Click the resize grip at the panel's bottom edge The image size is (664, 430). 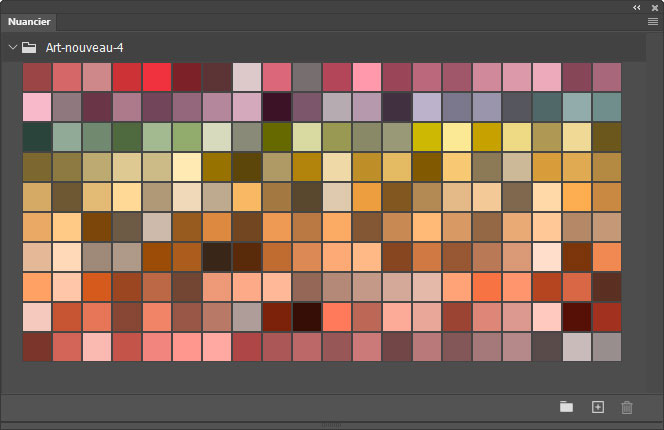click(332, 426)
